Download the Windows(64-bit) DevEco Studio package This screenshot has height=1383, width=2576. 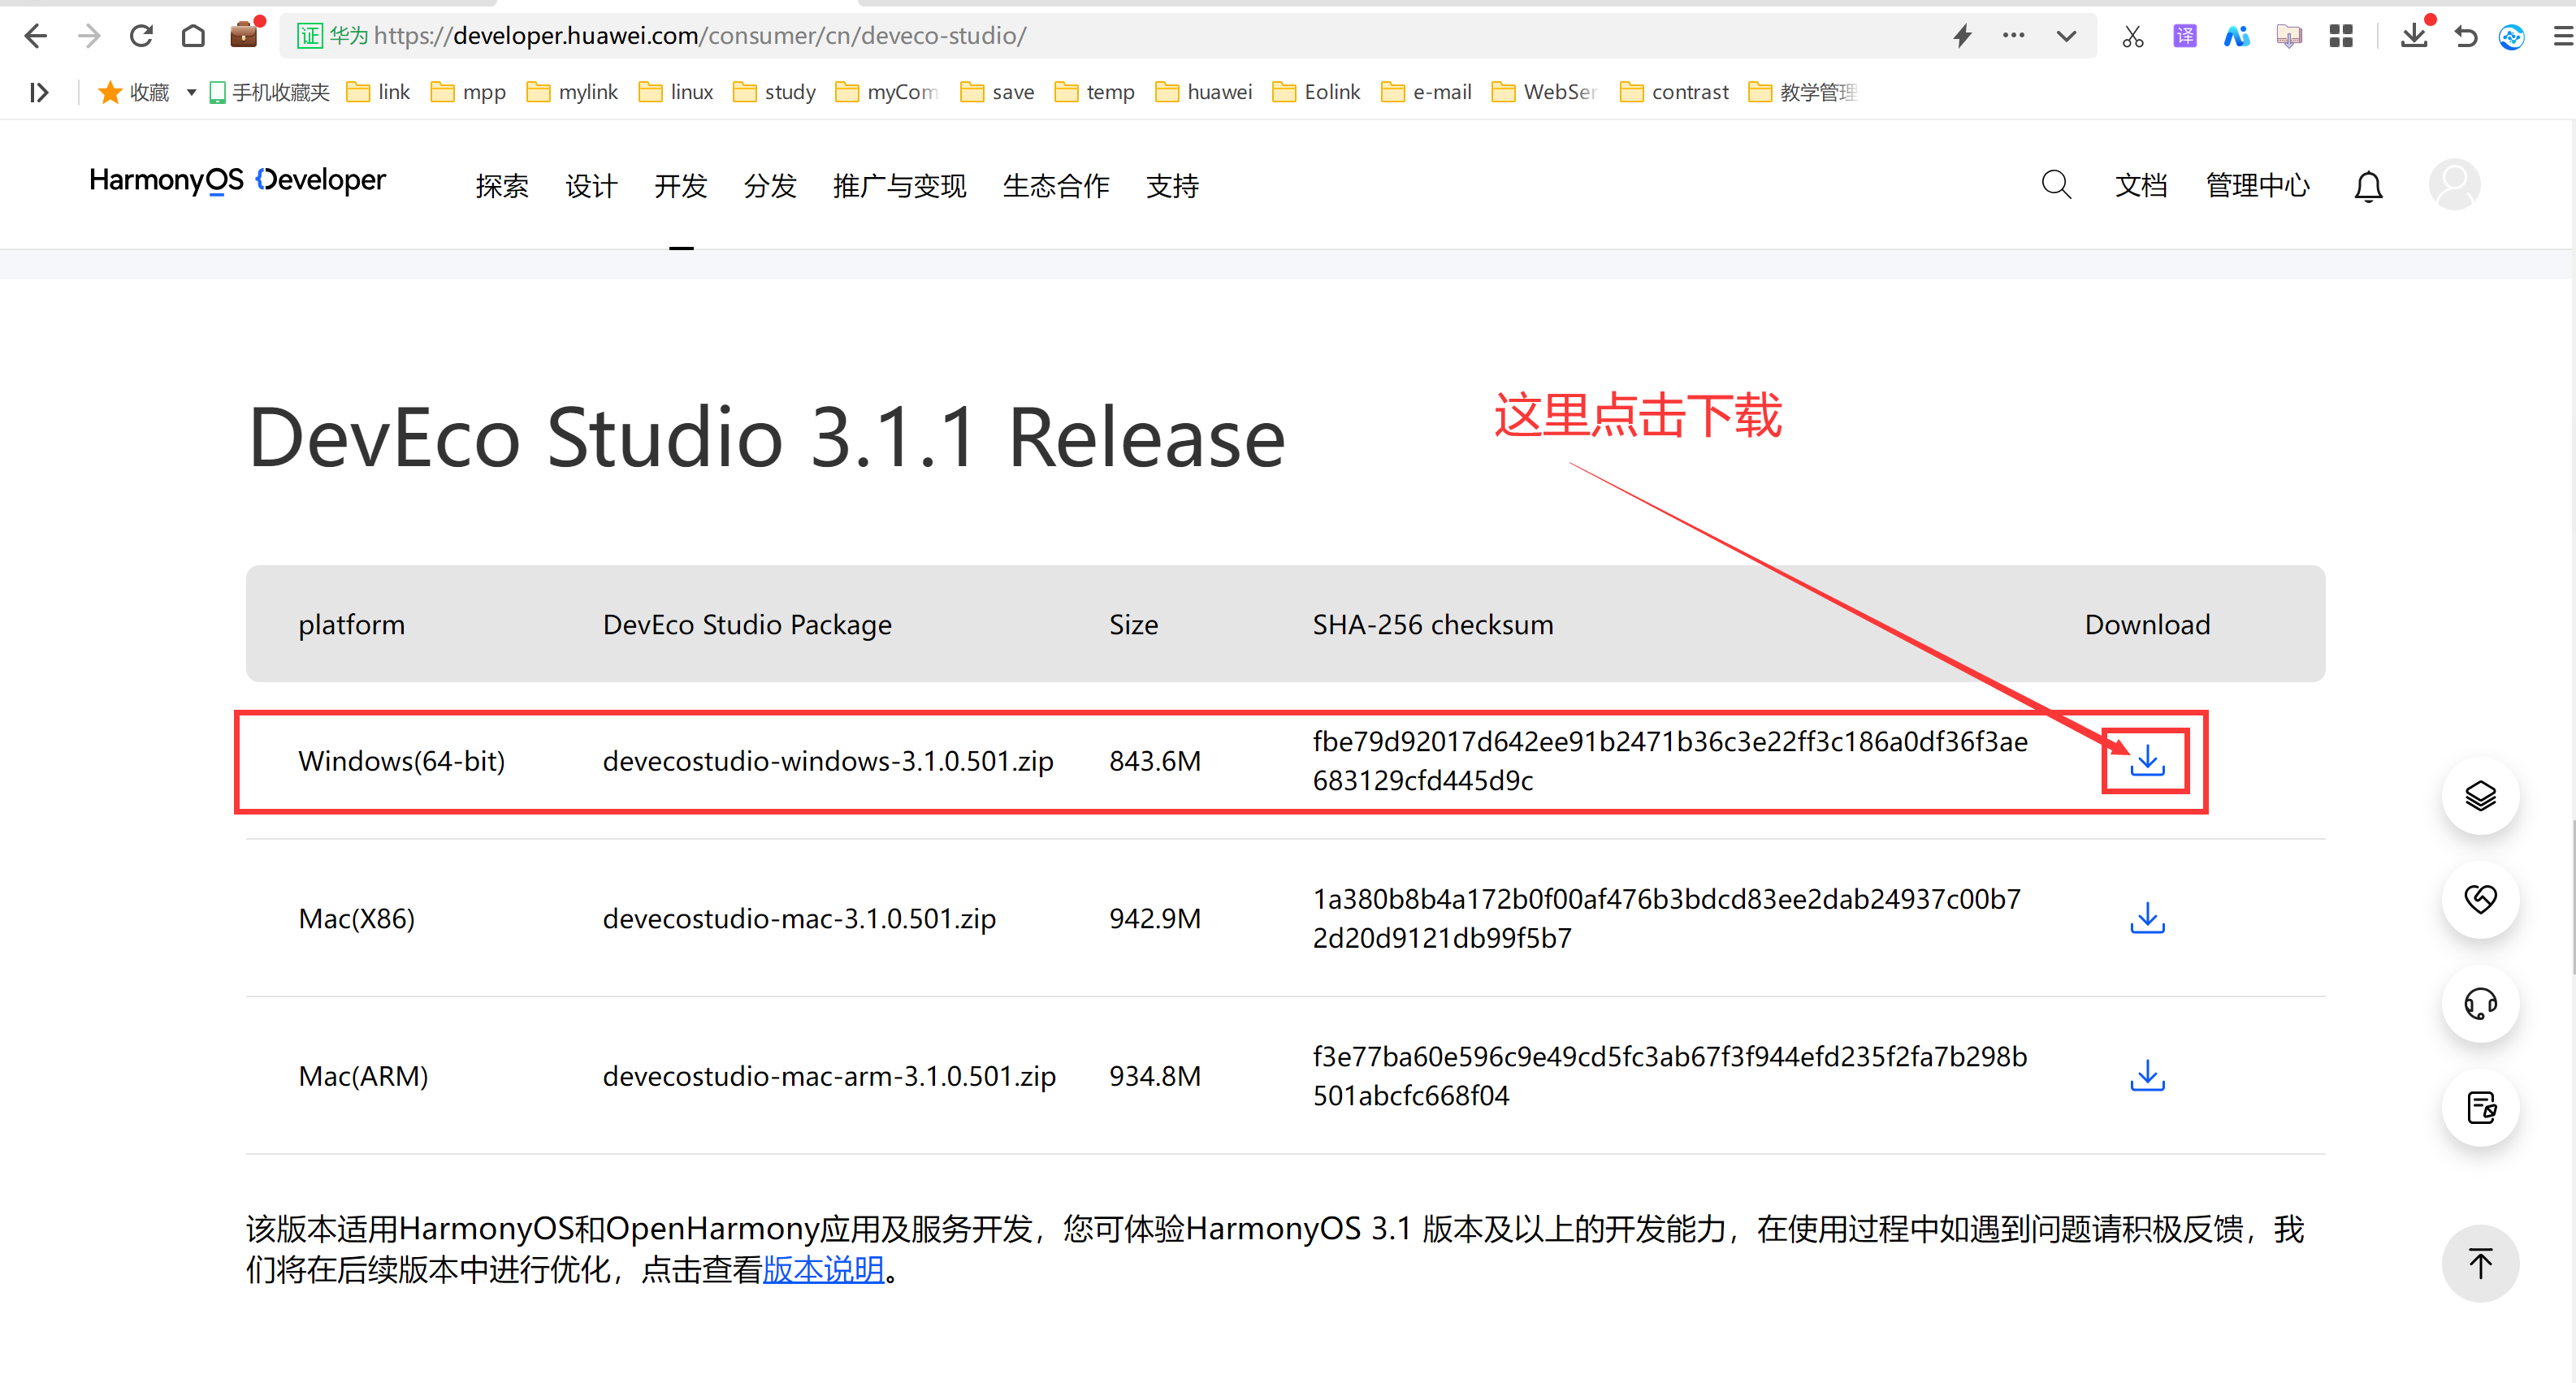point(2146,761)
